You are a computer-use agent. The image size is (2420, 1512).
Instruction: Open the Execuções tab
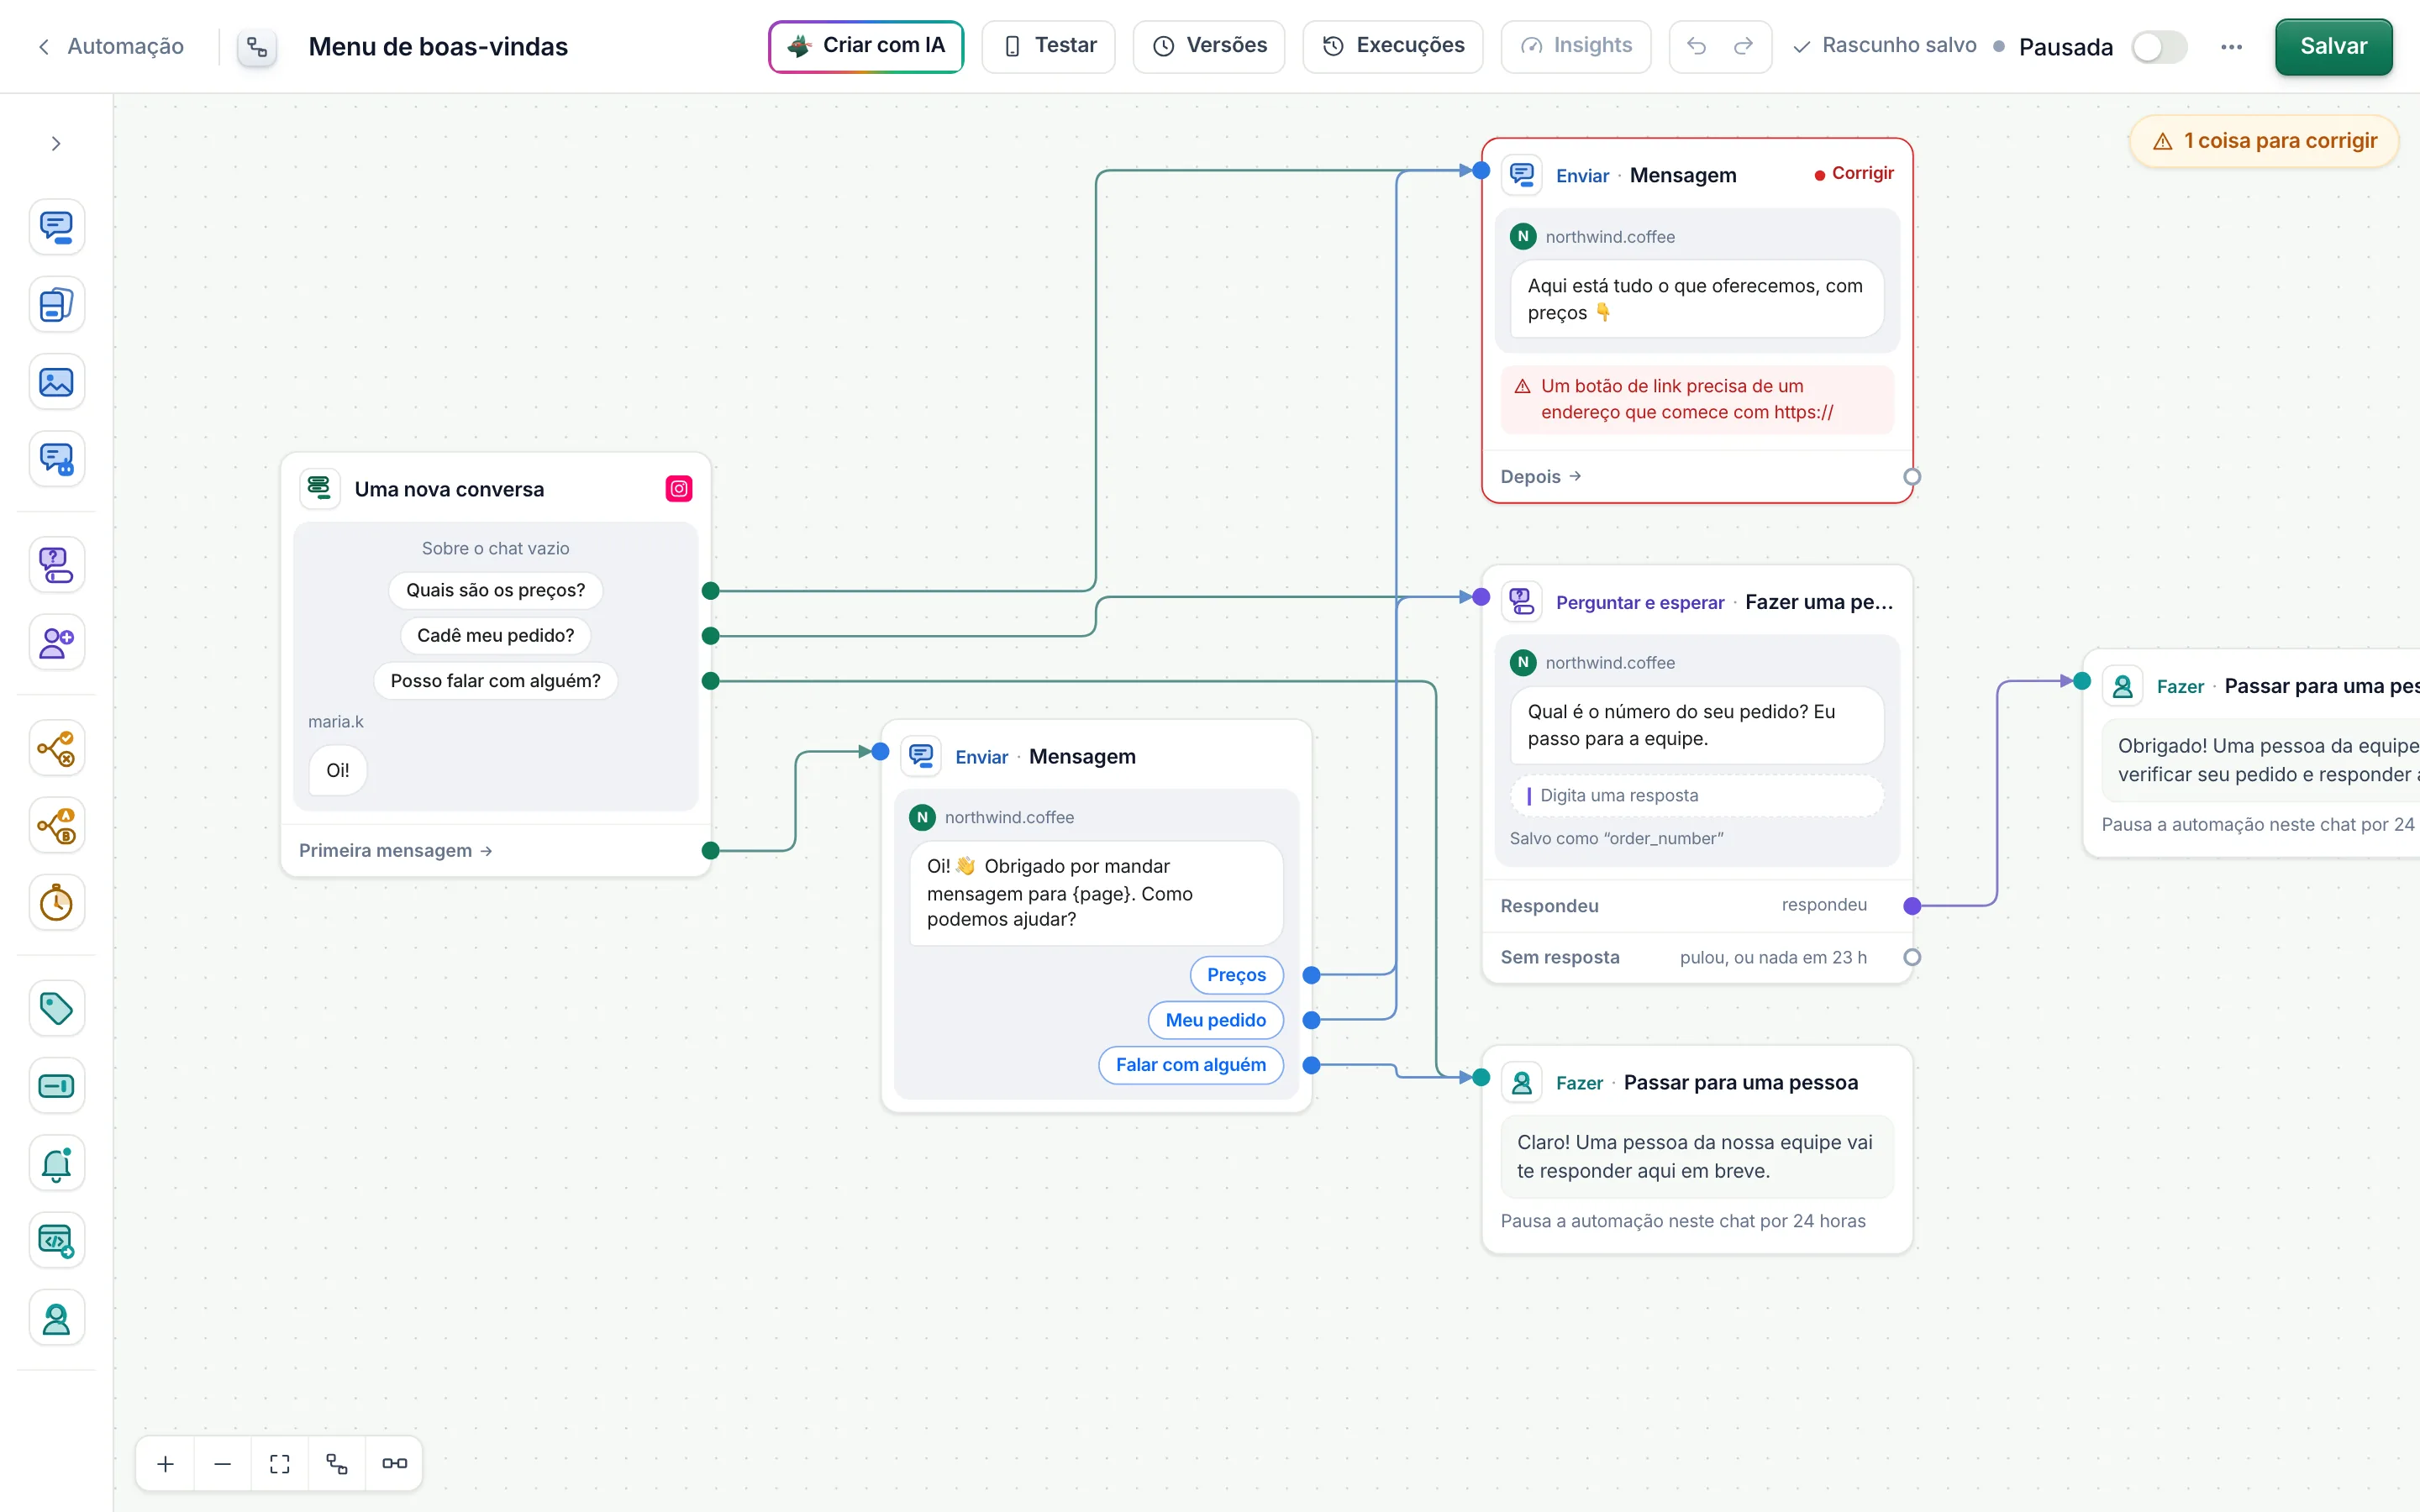pyautogui.click(x=1393, y=46)
